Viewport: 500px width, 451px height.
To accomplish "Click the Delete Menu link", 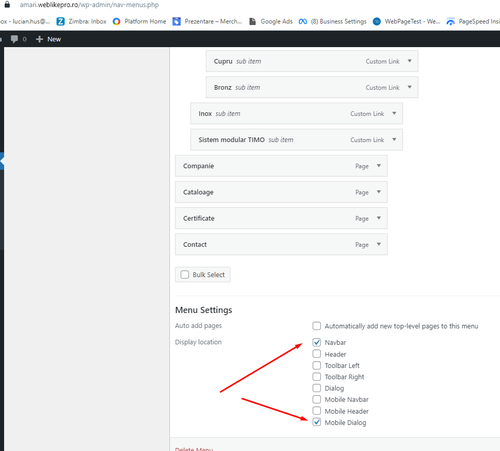I will (194, 449).
